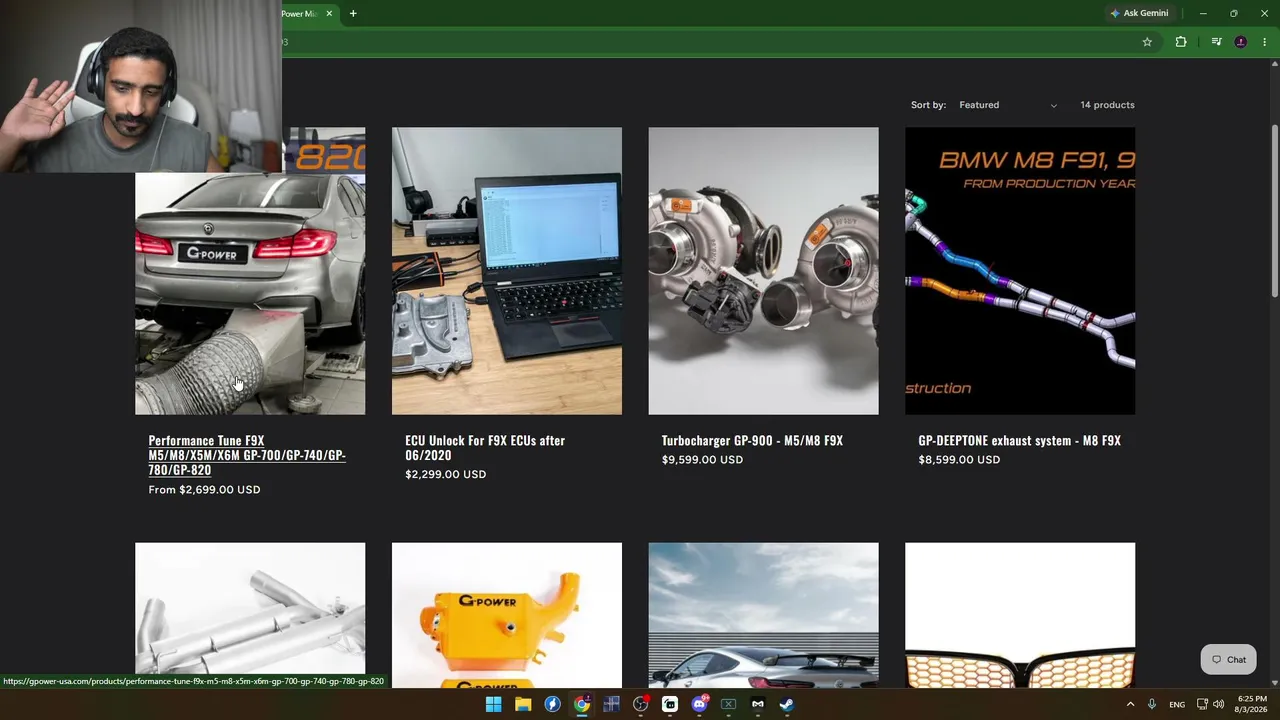1280x720 pixels.
Task: Open the Chrome three-dot menu
Action: click(x=1265, y=42)
